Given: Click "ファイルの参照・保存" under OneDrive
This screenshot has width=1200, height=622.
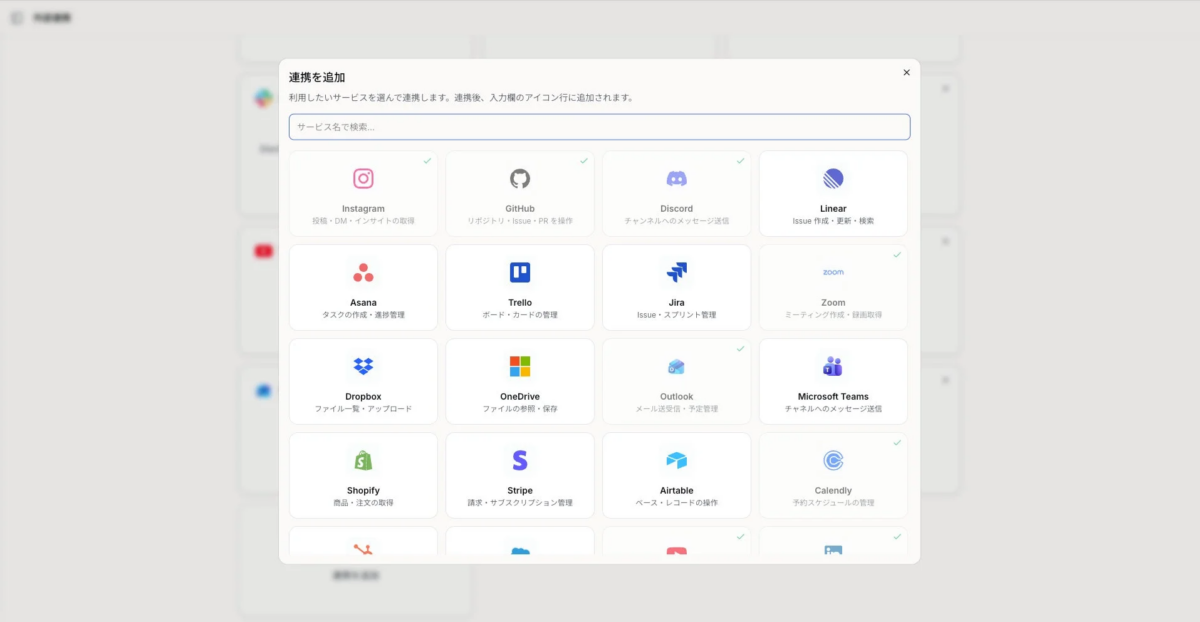Looking at the screenshot, I should (520, 409).
